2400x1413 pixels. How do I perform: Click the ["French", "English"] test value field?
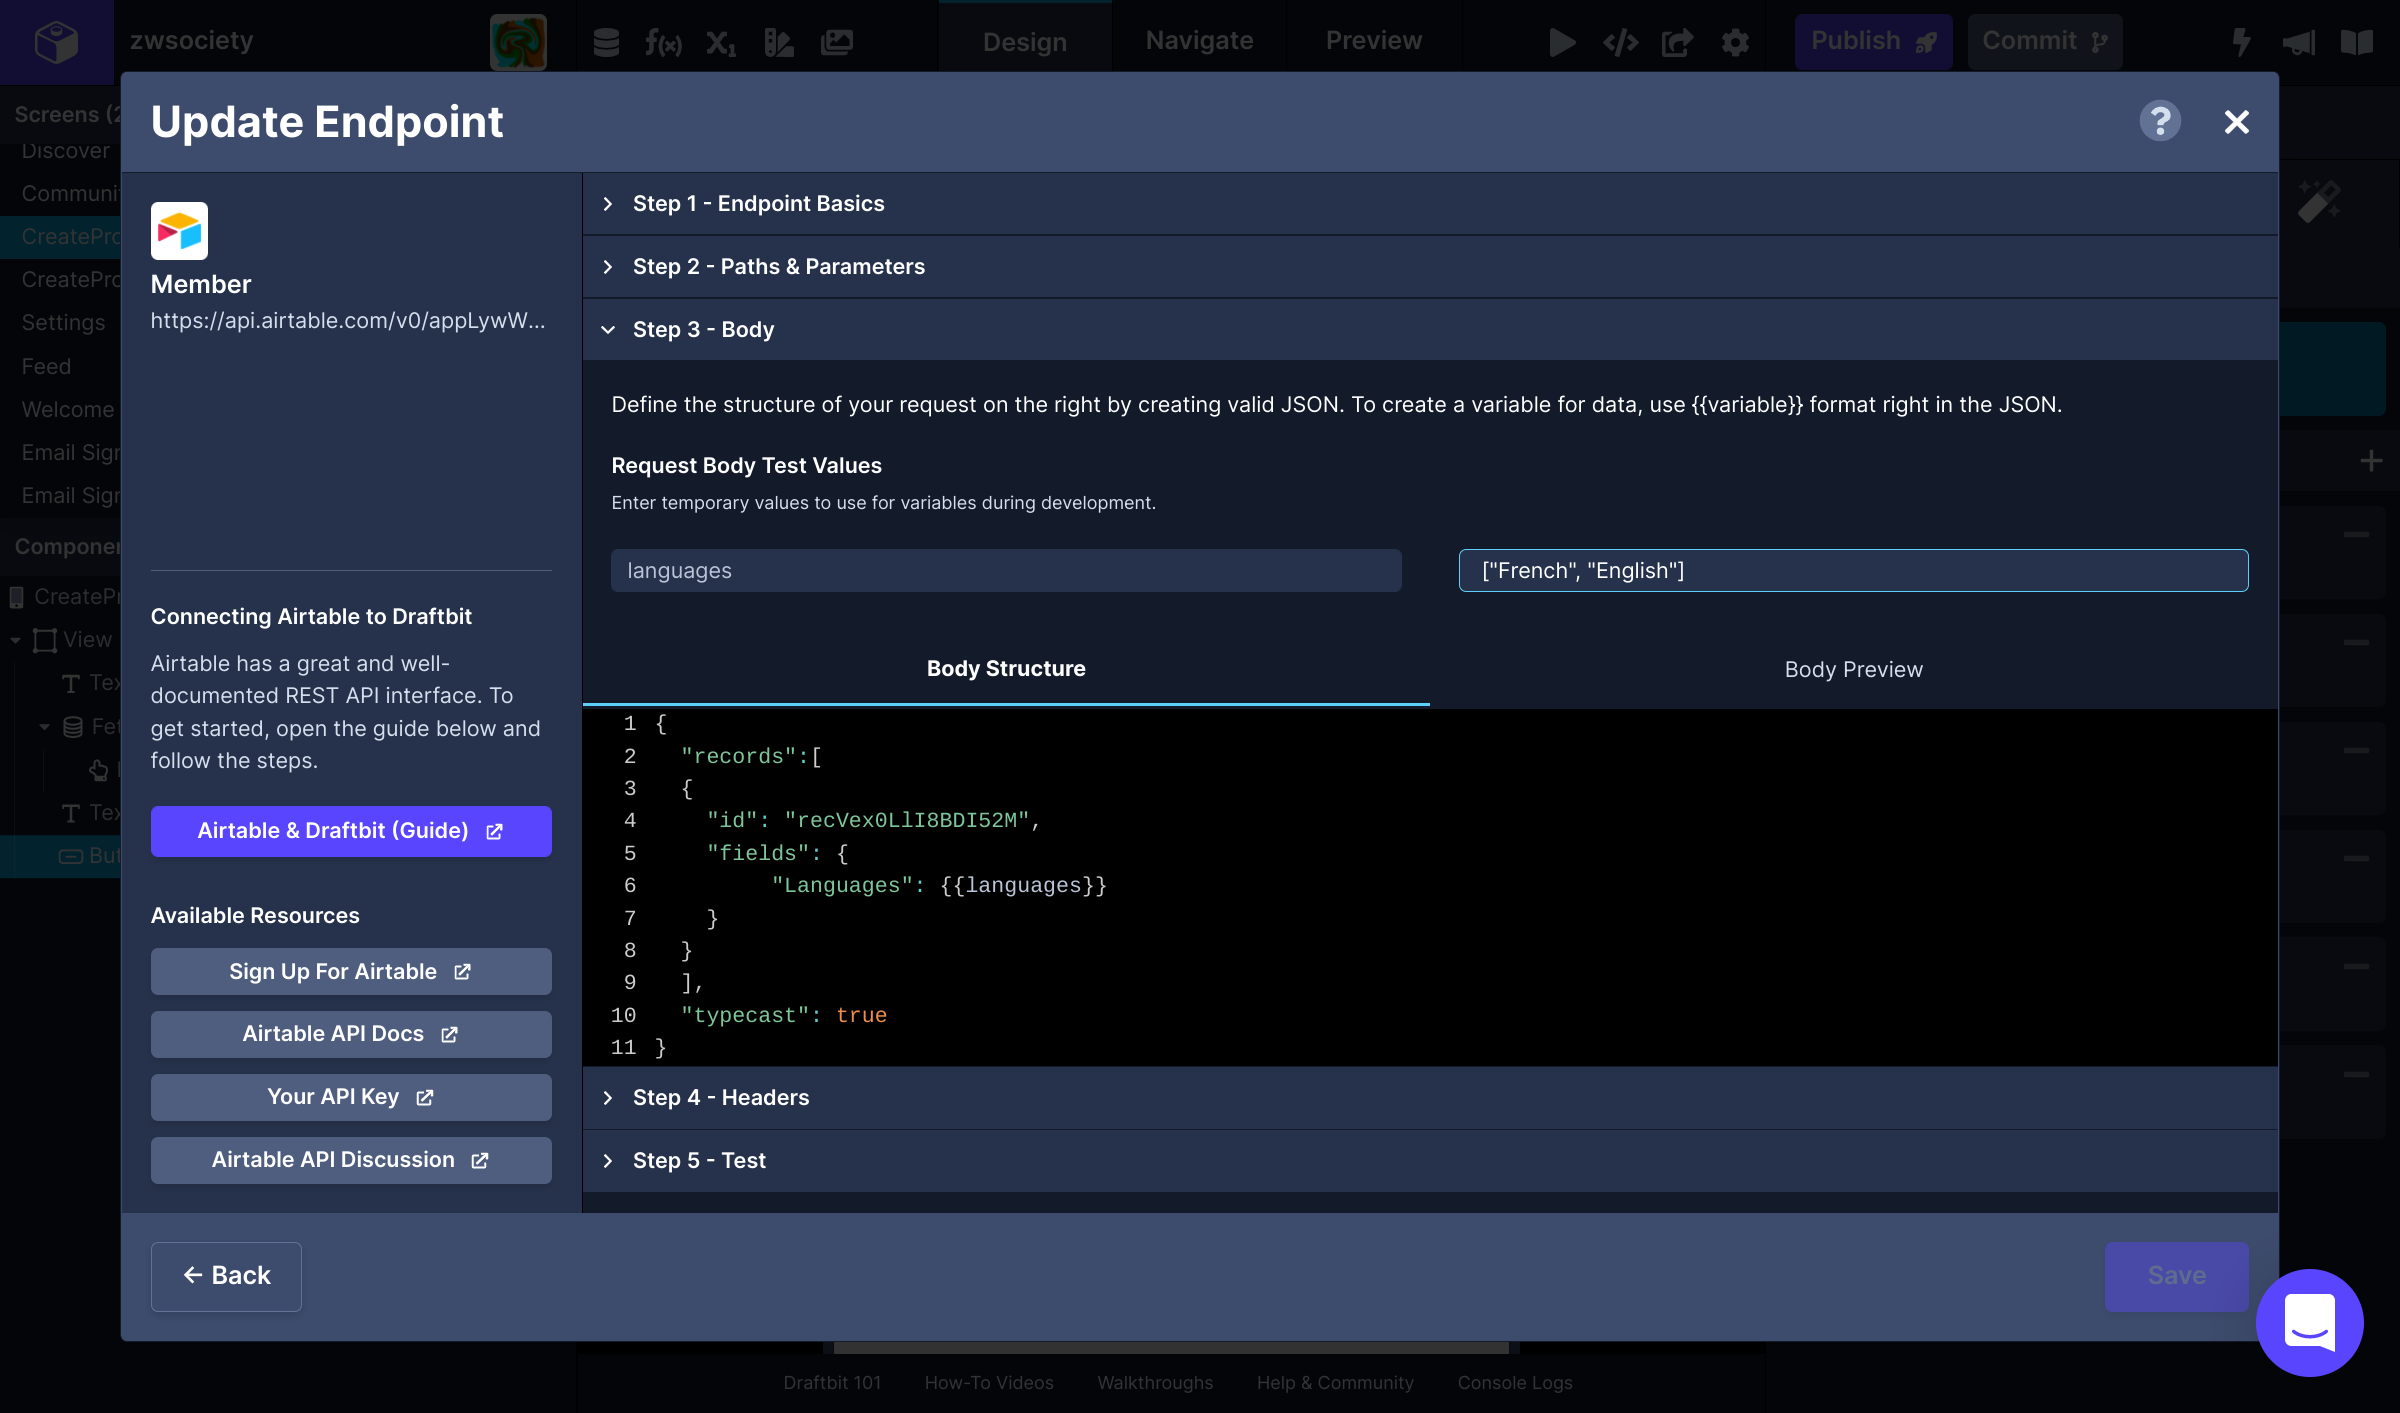coord(1853,571)
